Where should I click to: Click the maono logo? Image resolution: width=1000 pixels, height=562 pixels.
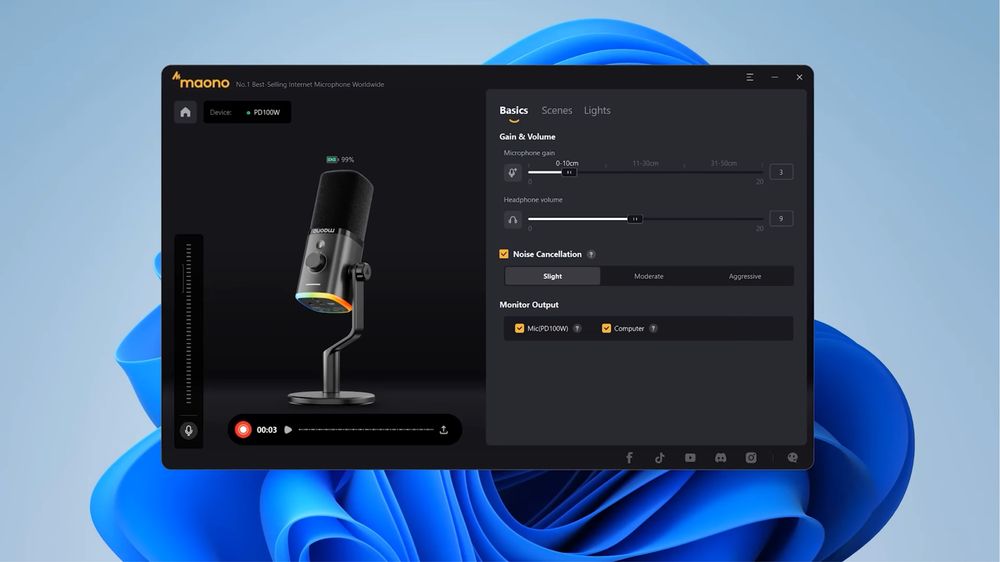pos(200,80)
